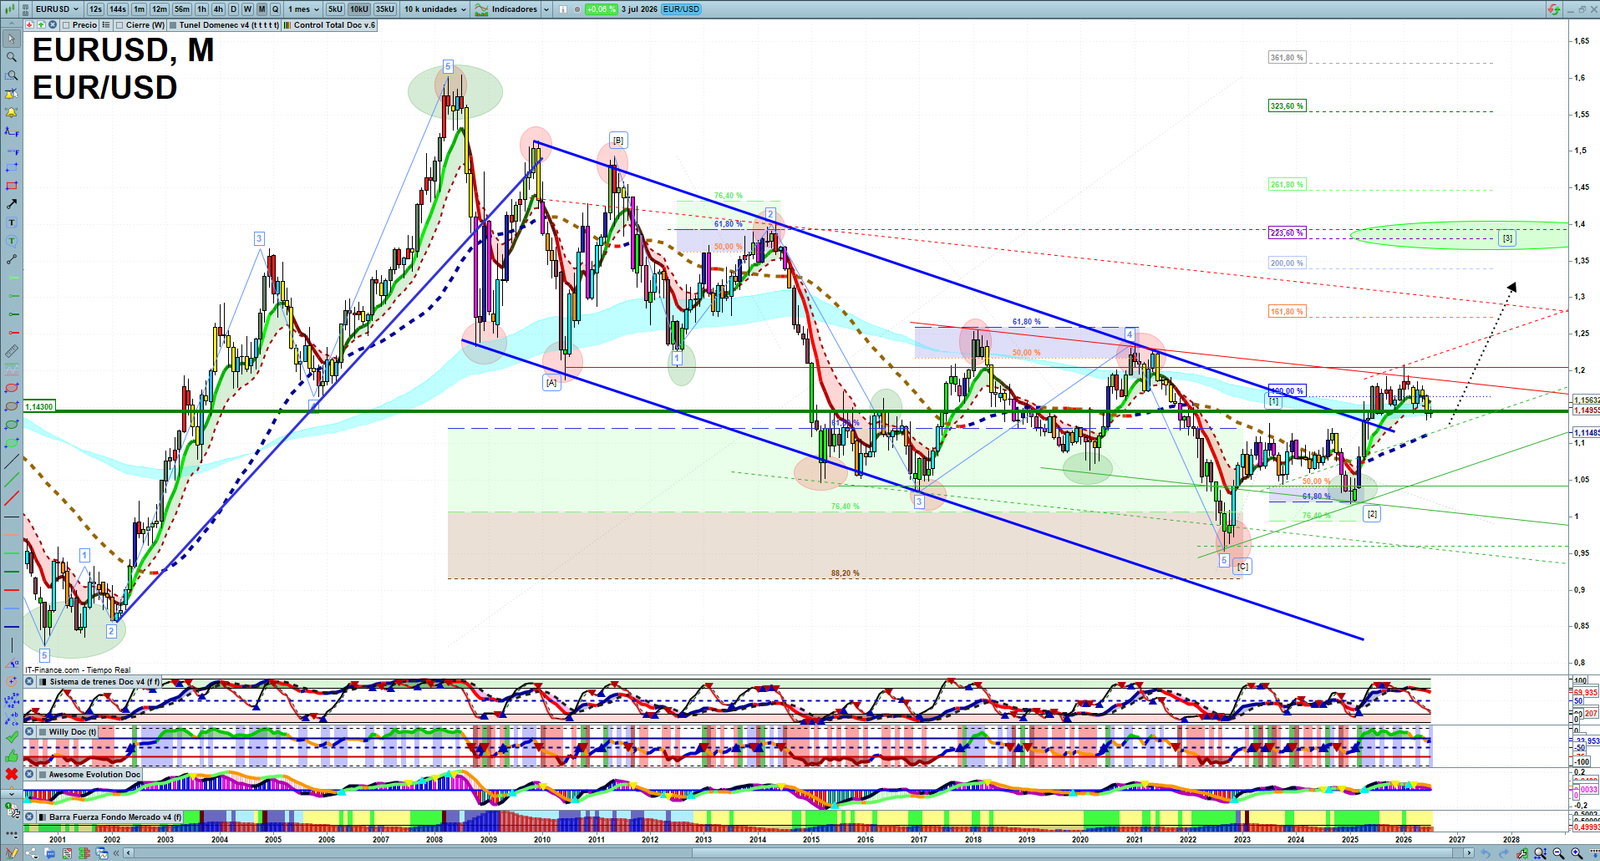Select the red rectangle drawing tool
1600x861 pixels.
pyautogui.click(x=12, y=186)
